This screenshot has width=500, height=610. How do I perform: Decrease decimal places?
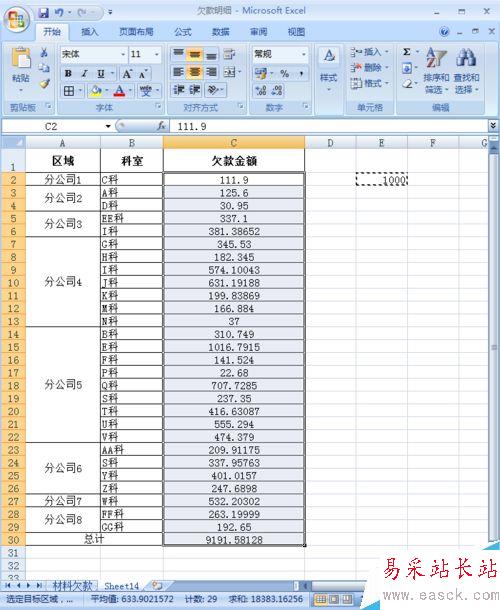pos(277,91)
